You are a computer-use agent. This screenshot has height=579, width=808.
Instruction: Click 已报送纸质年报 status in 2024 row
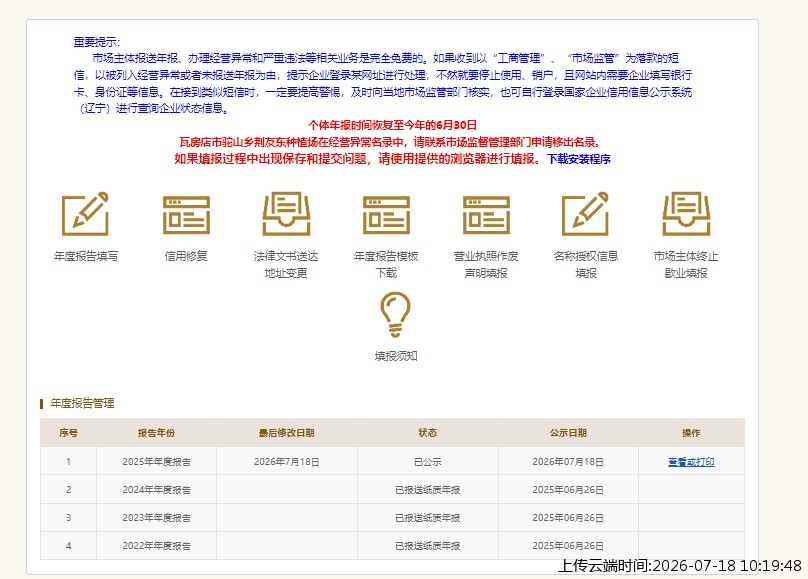click(x=428, y=489)
